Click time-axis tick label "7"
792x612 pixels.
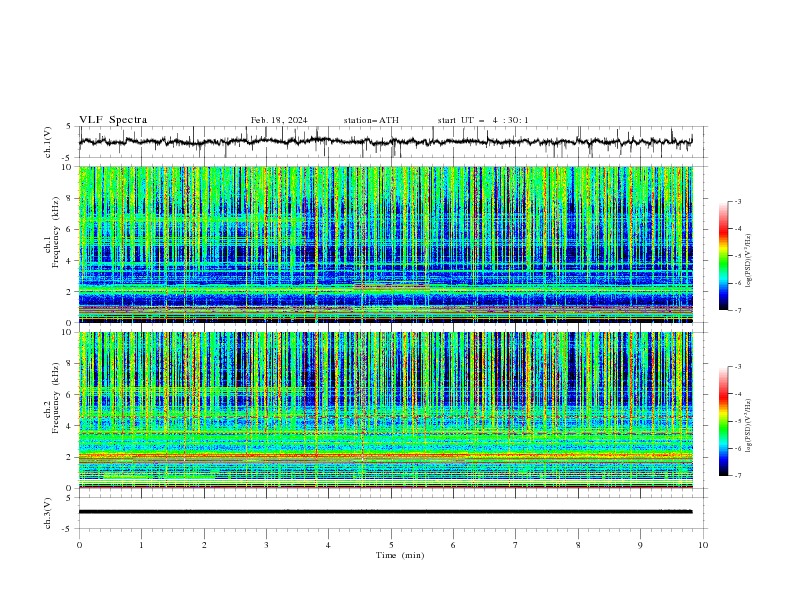516,545
